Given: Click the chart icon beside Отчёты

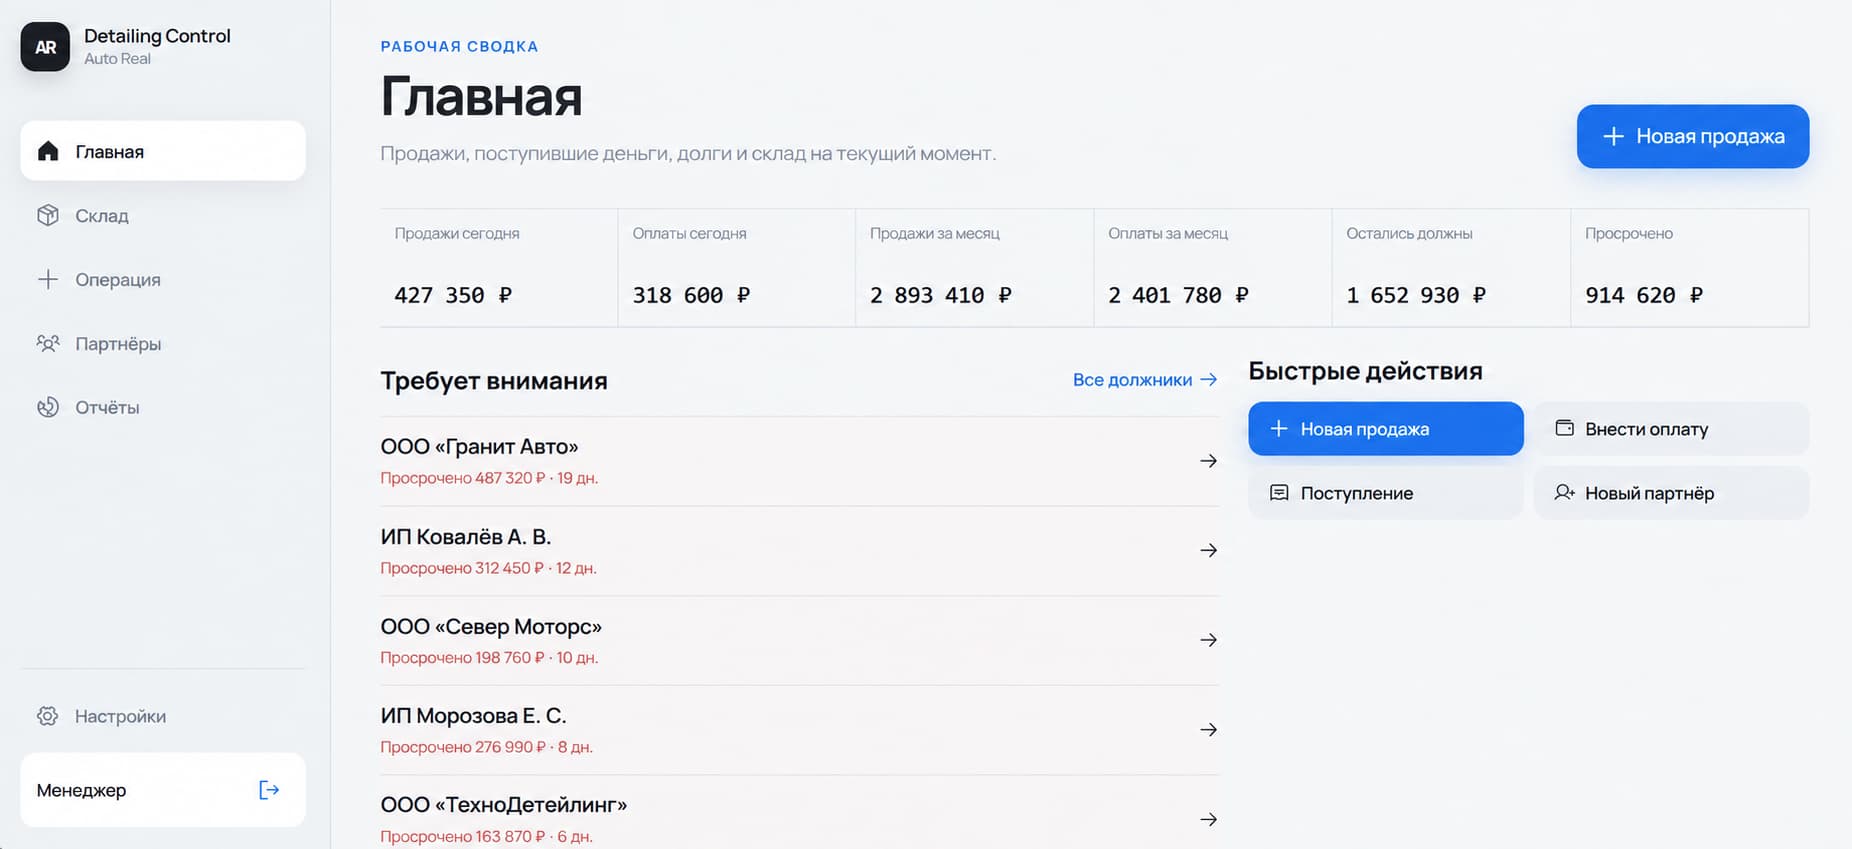Looking at the screenshot, I should click(48, 407).
